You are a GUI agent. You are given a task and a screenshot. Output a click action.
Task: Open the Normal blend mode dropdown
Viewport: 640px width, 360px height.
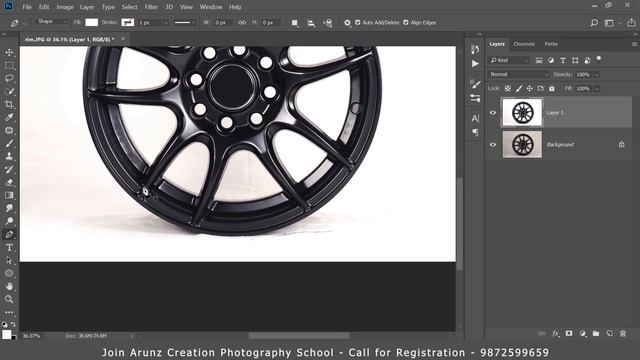[x=518, y=74]
